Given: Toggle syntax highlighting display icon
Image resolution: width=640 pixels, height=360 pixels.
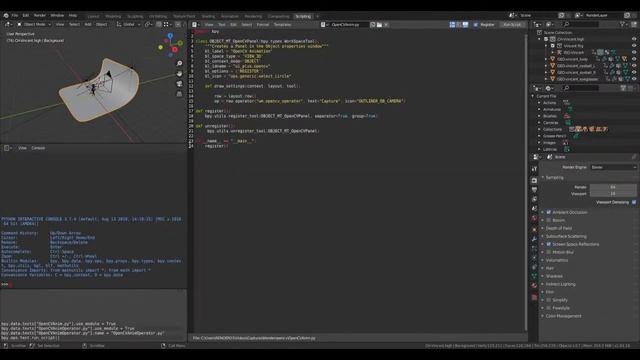Looking at the screenshot, I should [x=465, y=24].
